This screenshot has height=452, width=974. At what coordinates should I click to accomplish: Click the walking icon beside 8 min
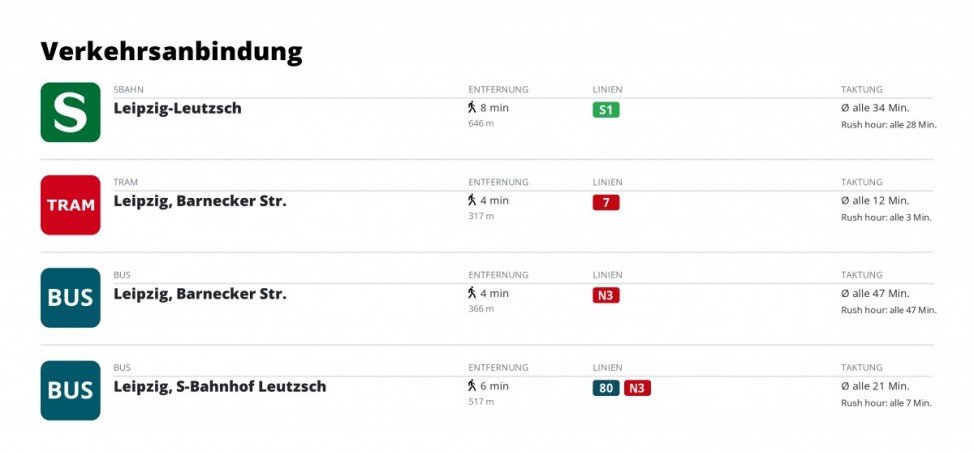click(472, 107)
